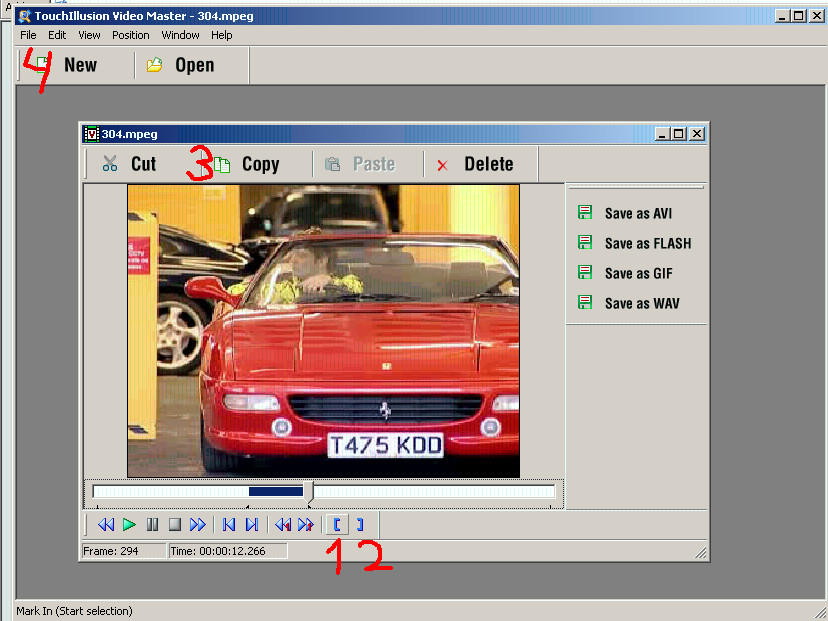The image size is (828, 621).
Task: Step forward one frame icon
Action: coord(305,524)
